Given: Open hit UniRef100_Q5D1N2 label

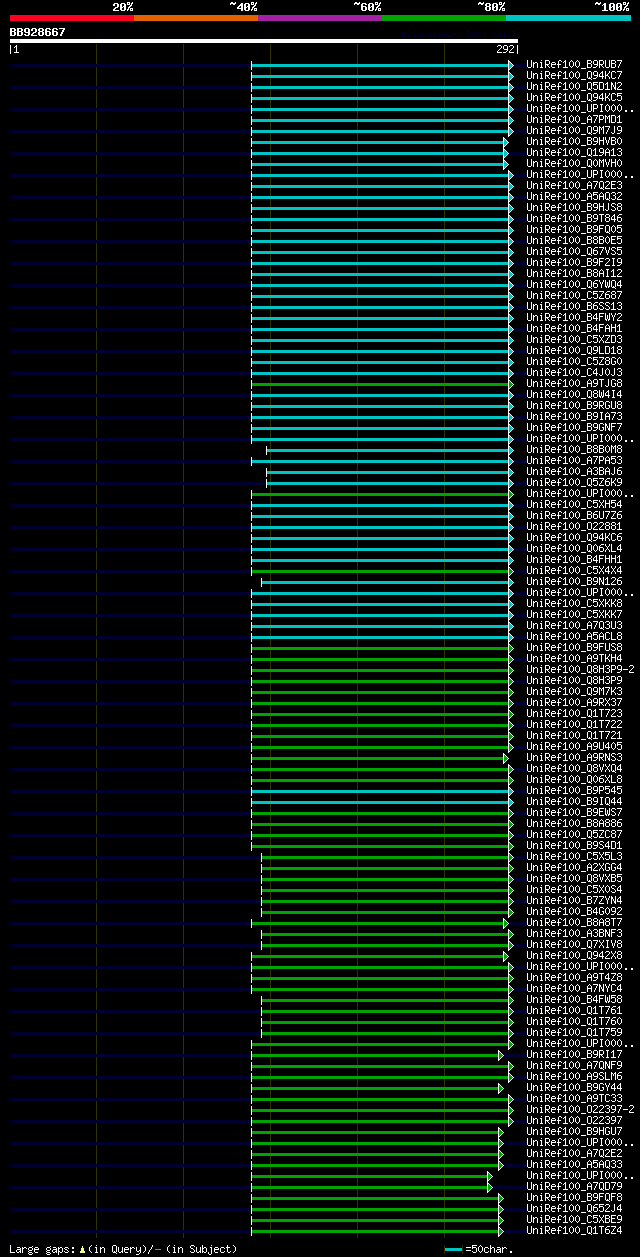Looking at the screenshot, I should 574,86.
